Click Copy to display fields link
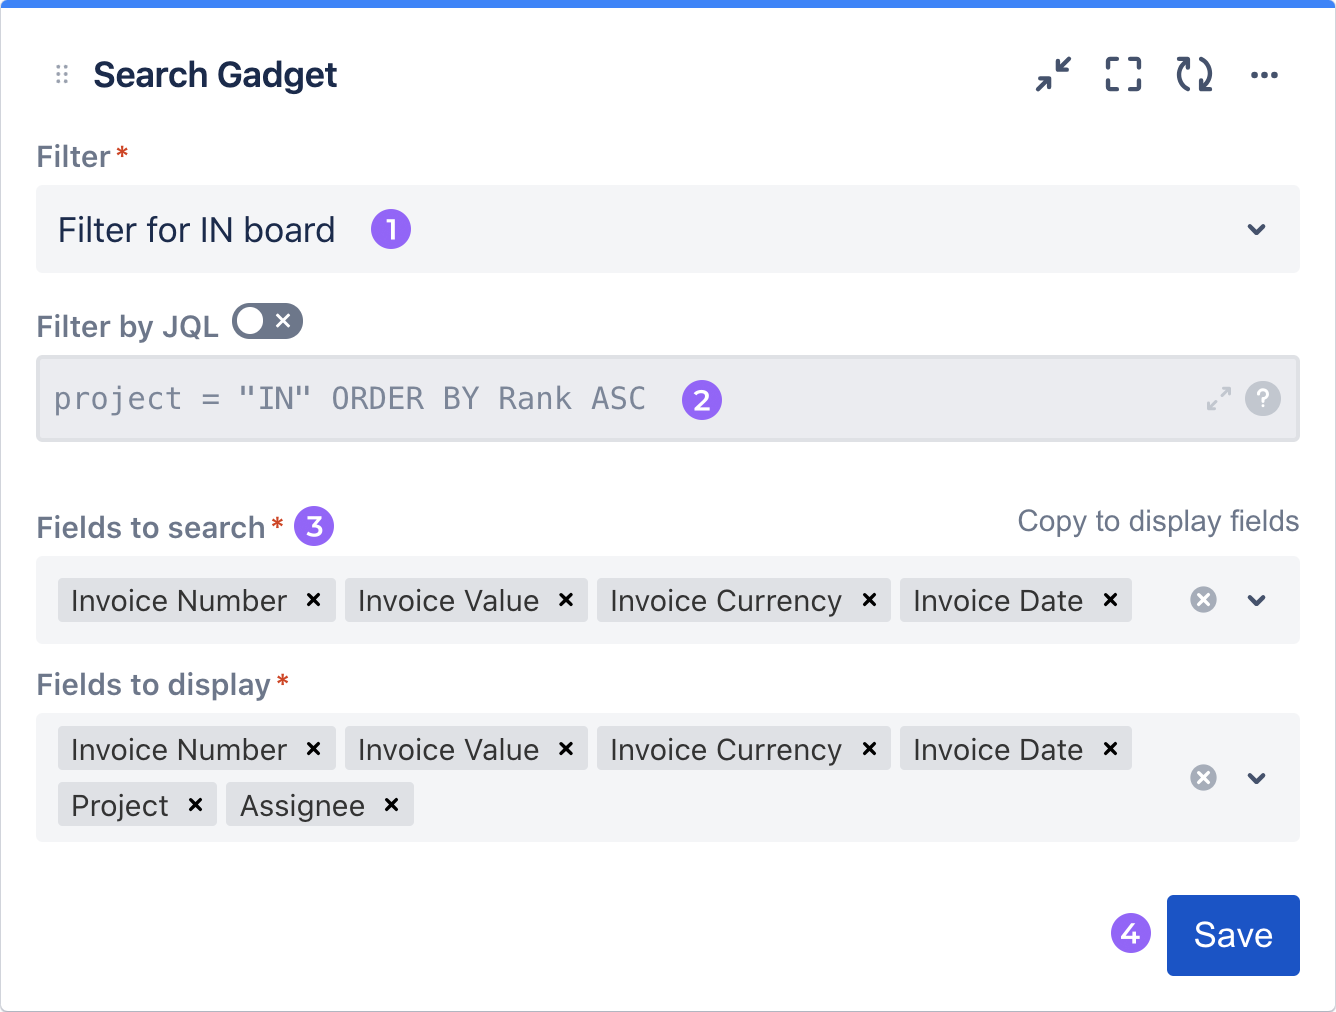Screen dimensions: 1336x1012 pyautogui.click(x=1158, y=521)
